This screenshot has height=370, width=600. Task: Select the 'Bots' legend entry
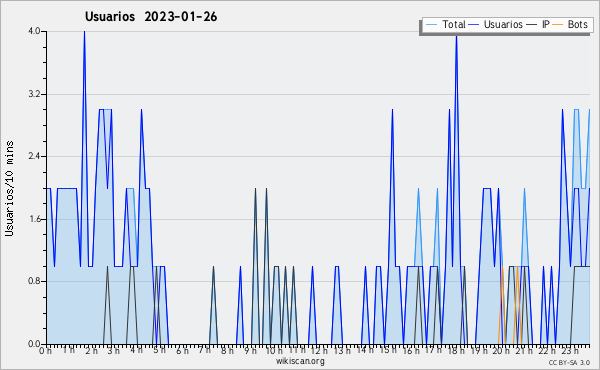[577, 24]
